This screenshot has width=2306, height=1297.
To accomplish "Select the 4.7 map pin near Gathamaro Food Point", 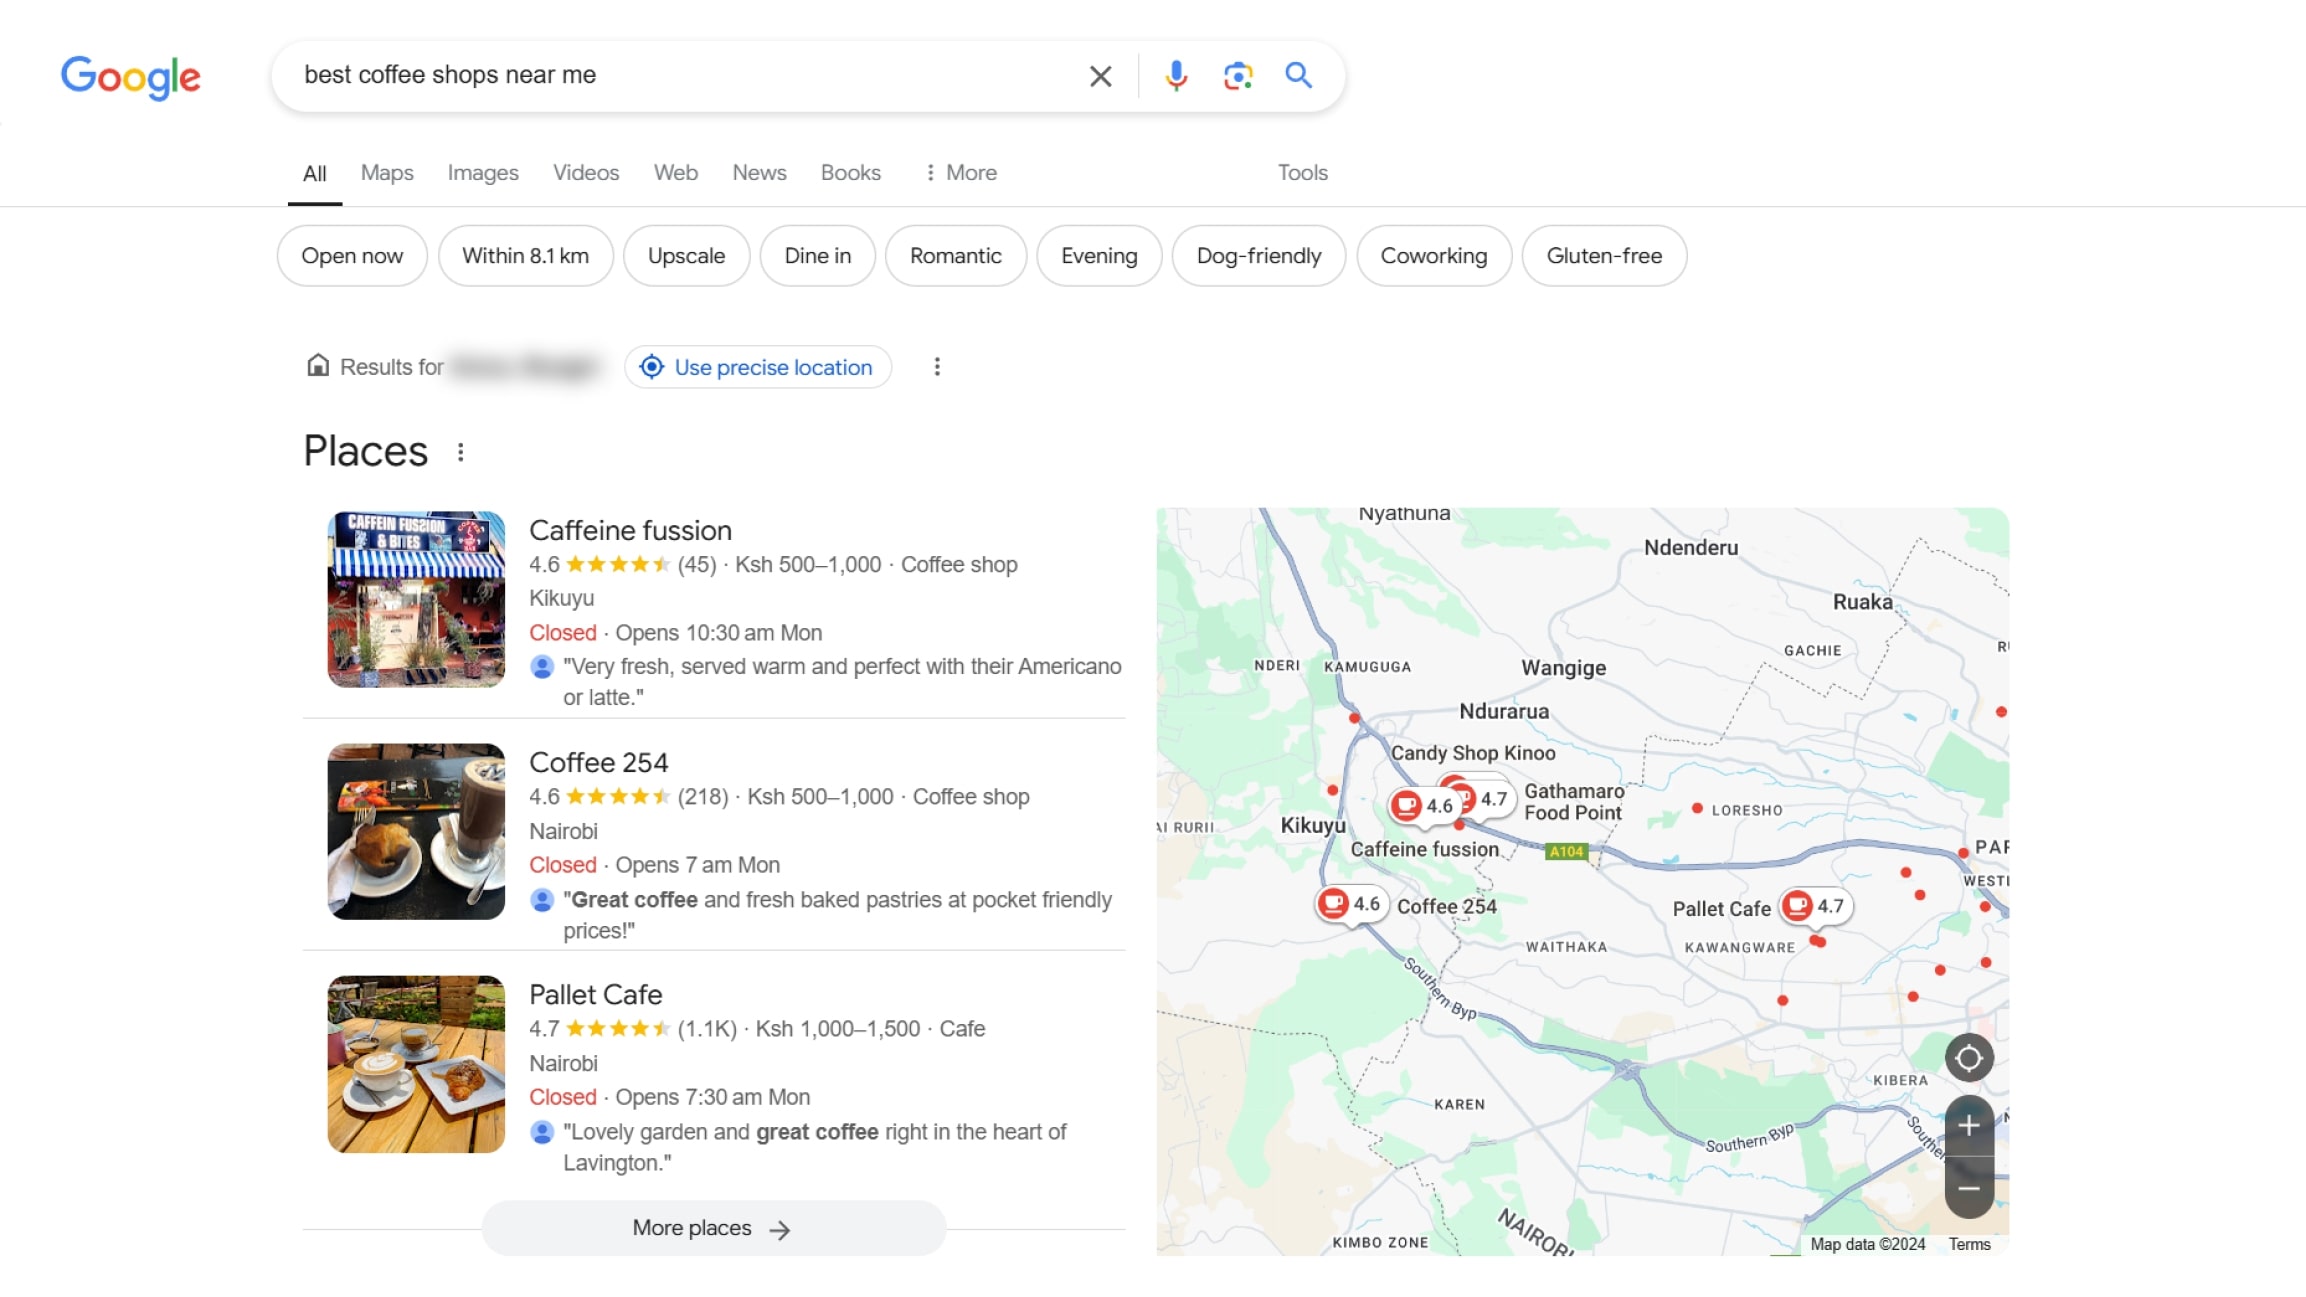I will (x=1489, y=799).
